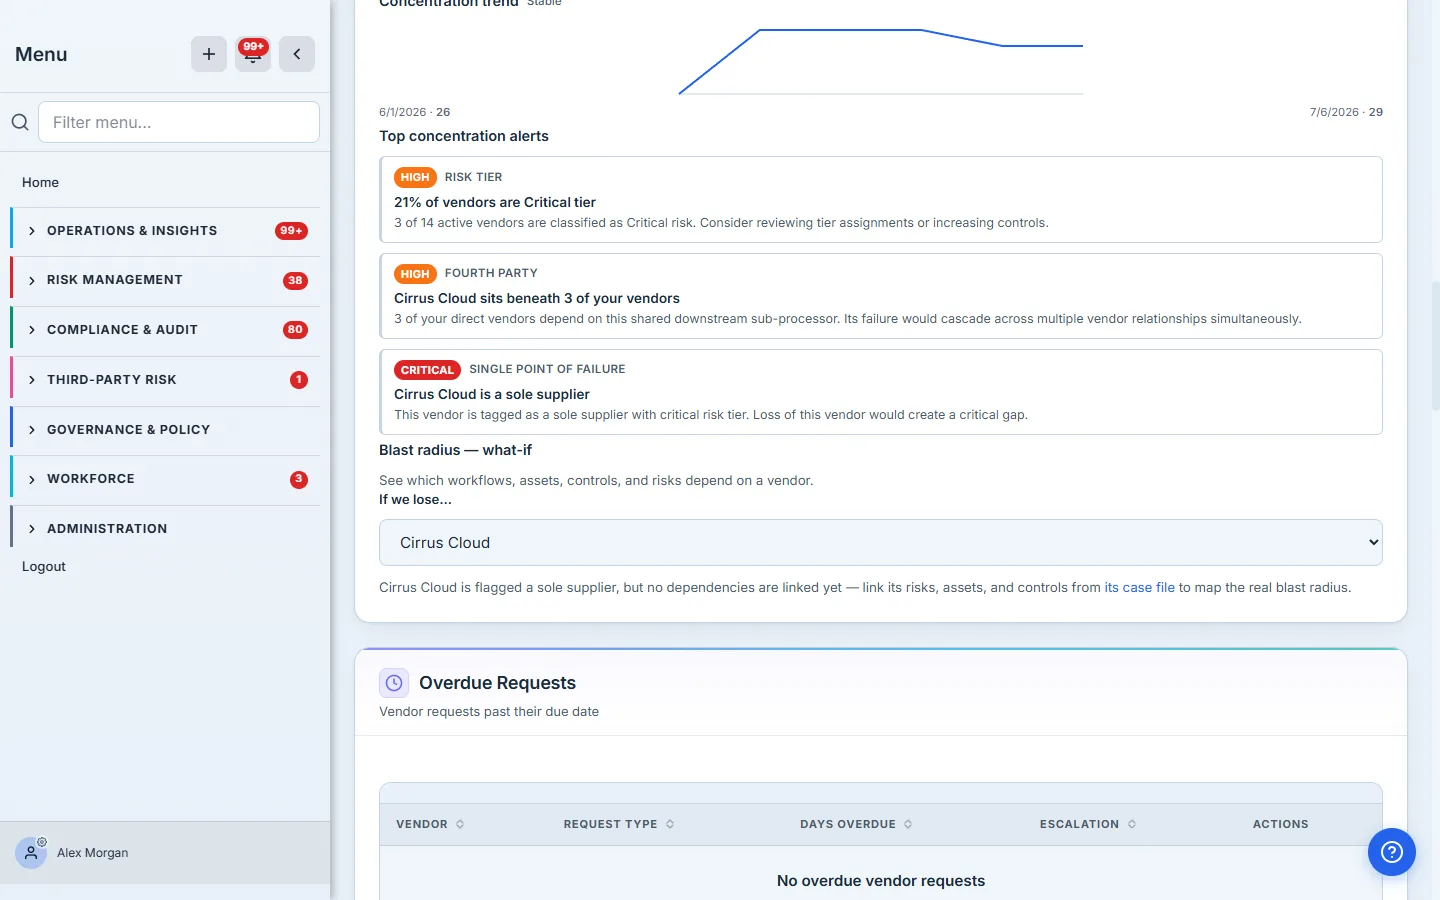Image resolution: width=1440 pixels, height=900 pixels.
Task: Sort by Request Type column sort icon
Action: 670,824
